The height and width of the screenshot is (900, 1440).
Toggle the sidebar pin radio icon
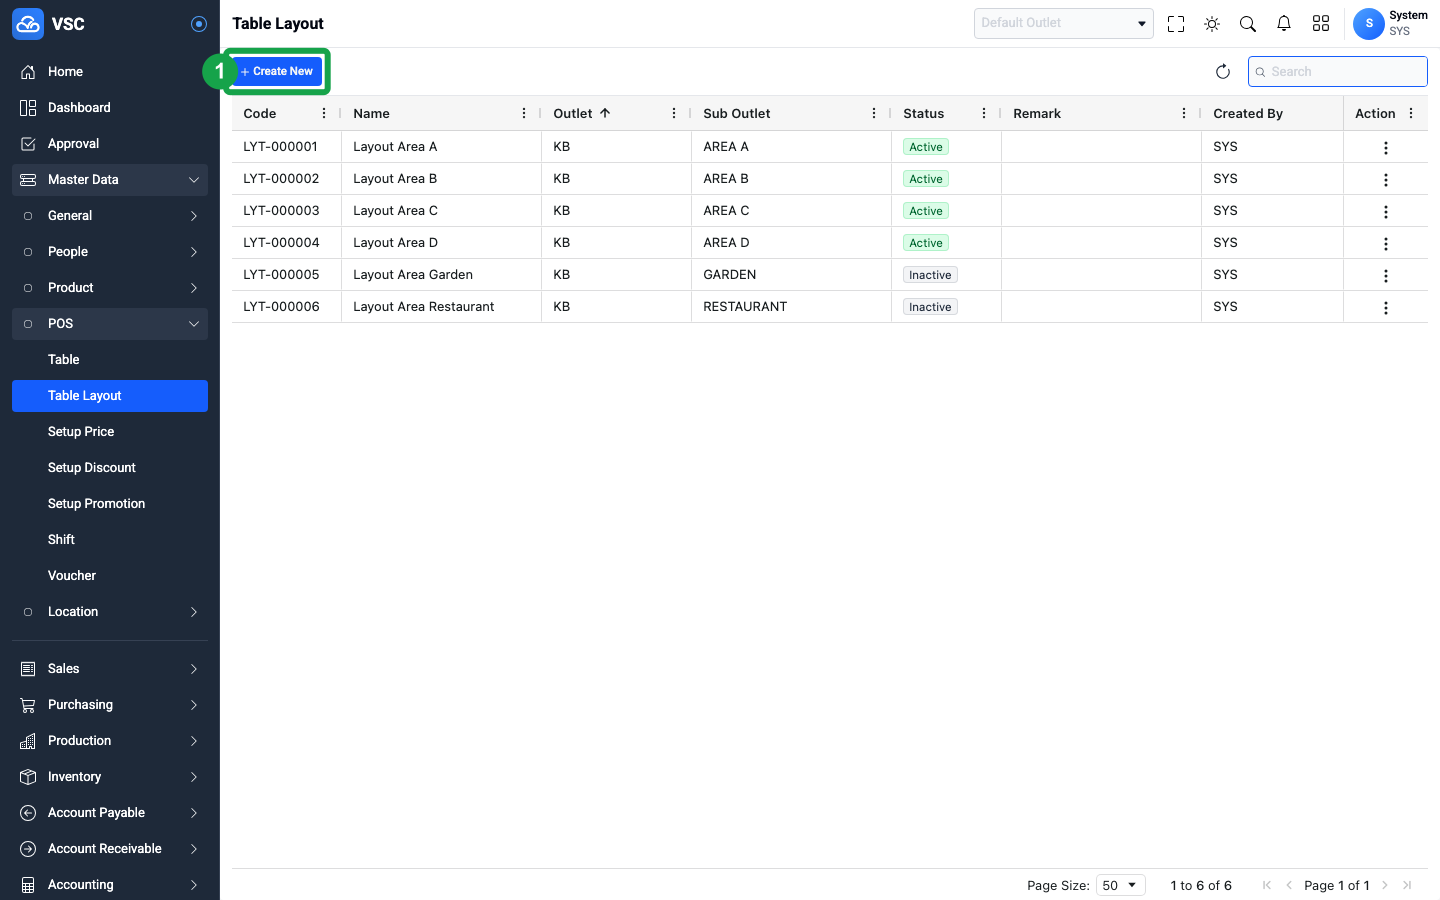199,24
